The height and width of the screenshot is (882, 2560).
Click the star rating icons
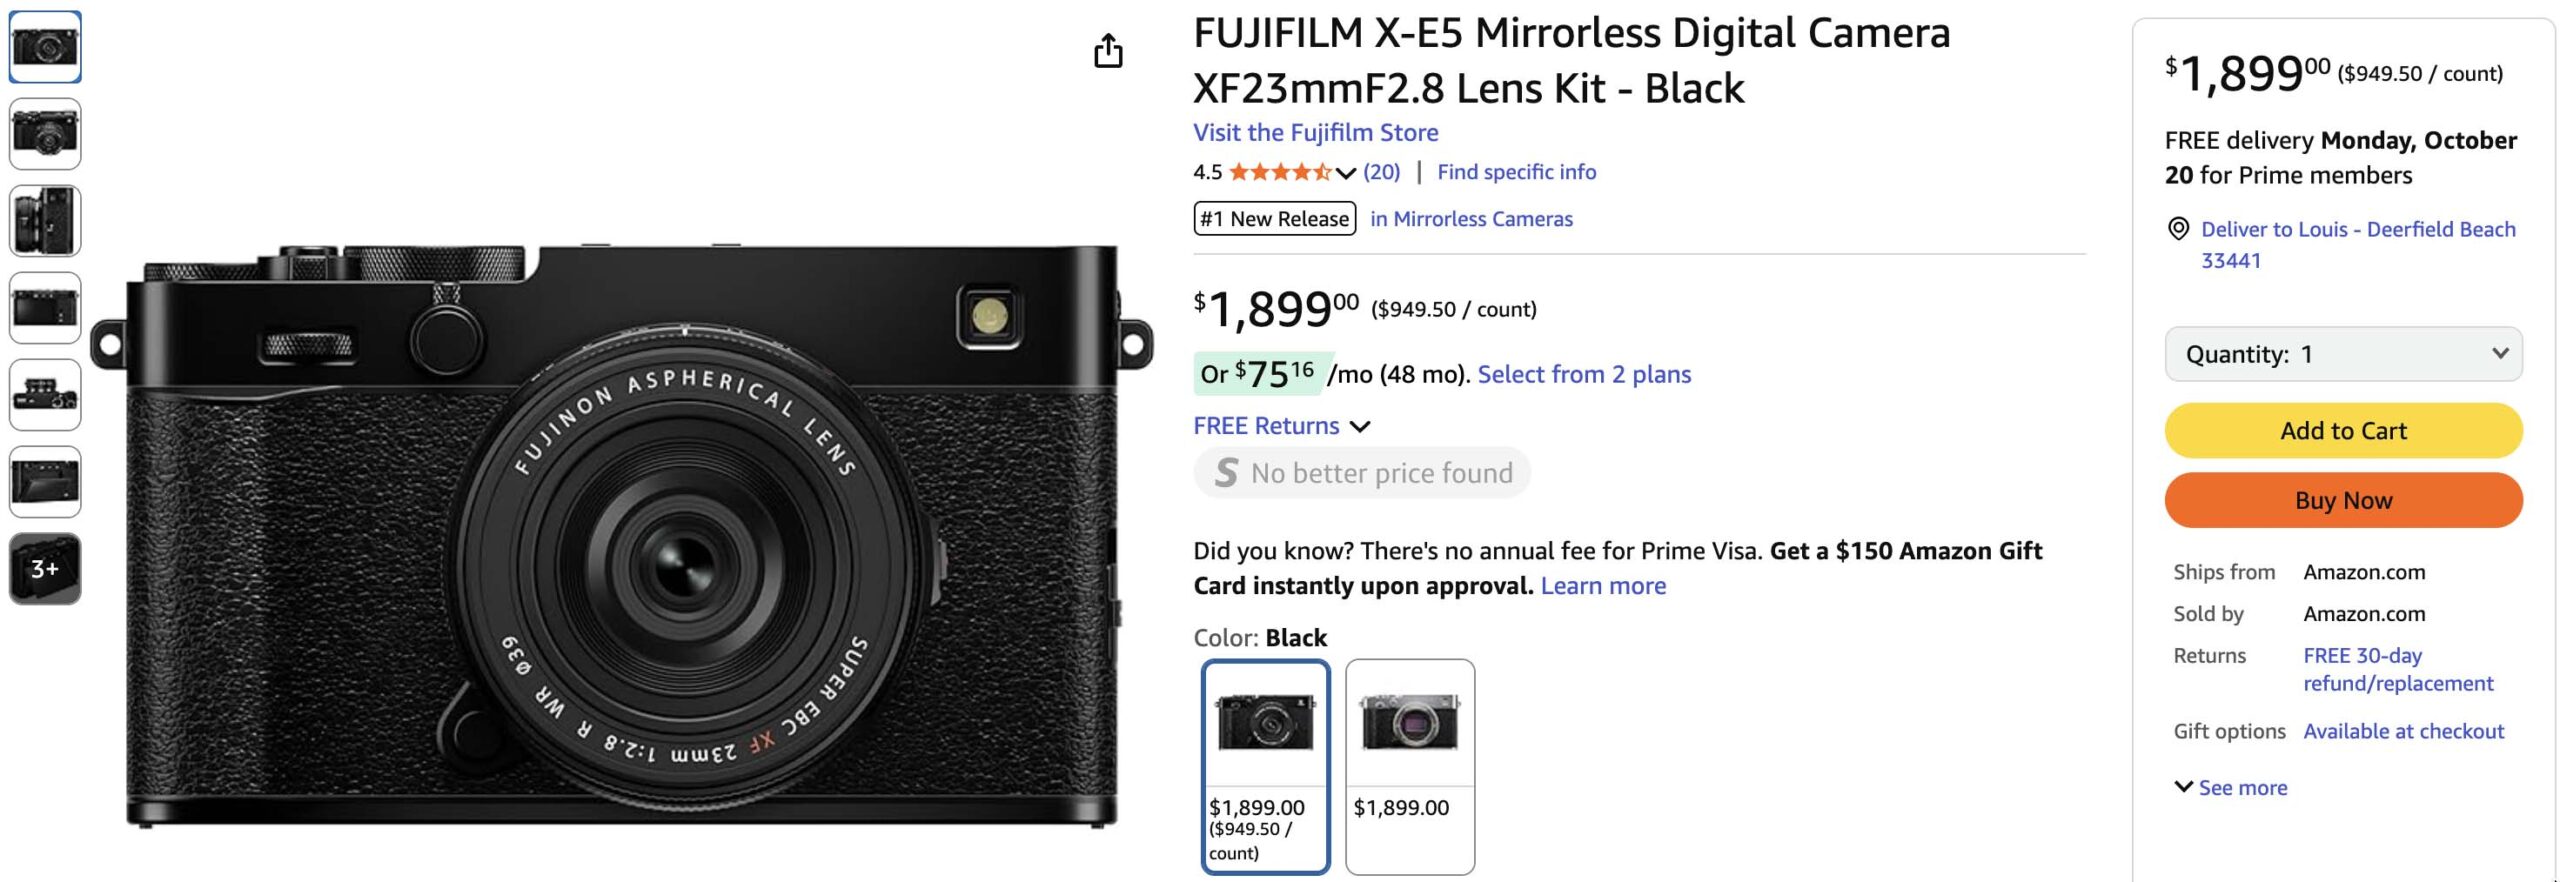1279,172
